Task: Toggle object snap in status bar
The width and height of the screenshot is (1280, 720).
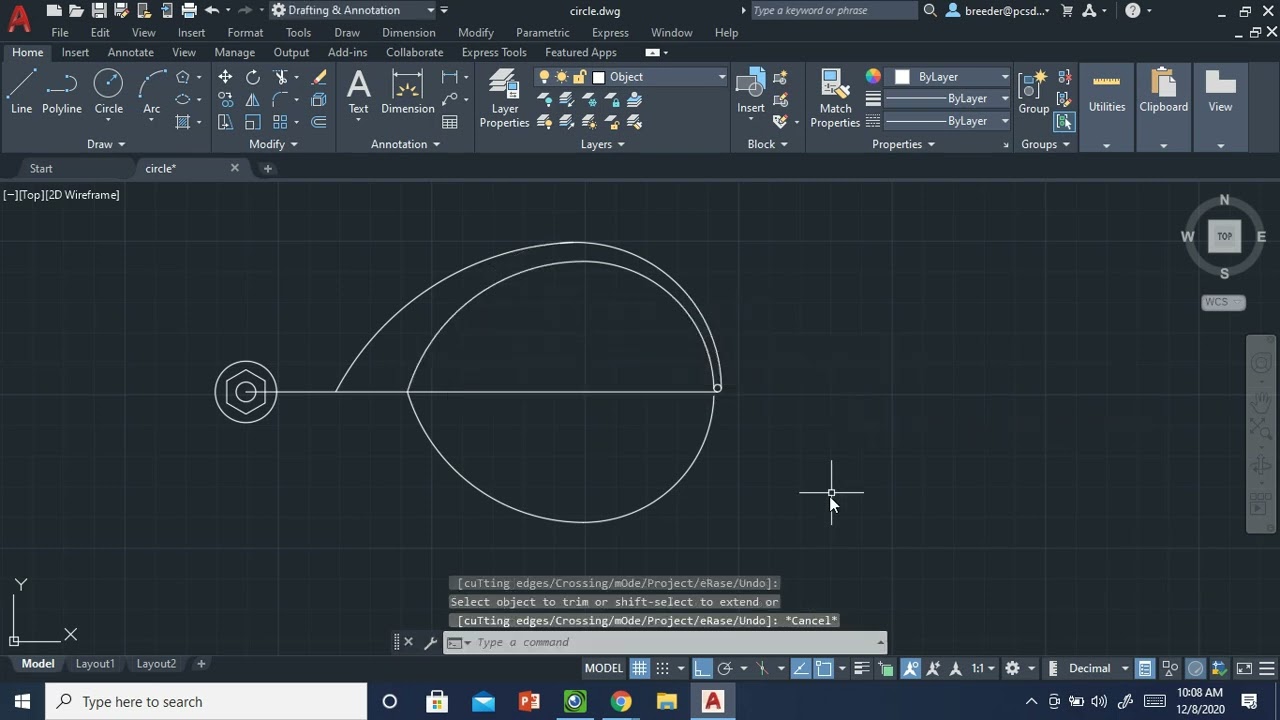Action: (x=823, y=668)
